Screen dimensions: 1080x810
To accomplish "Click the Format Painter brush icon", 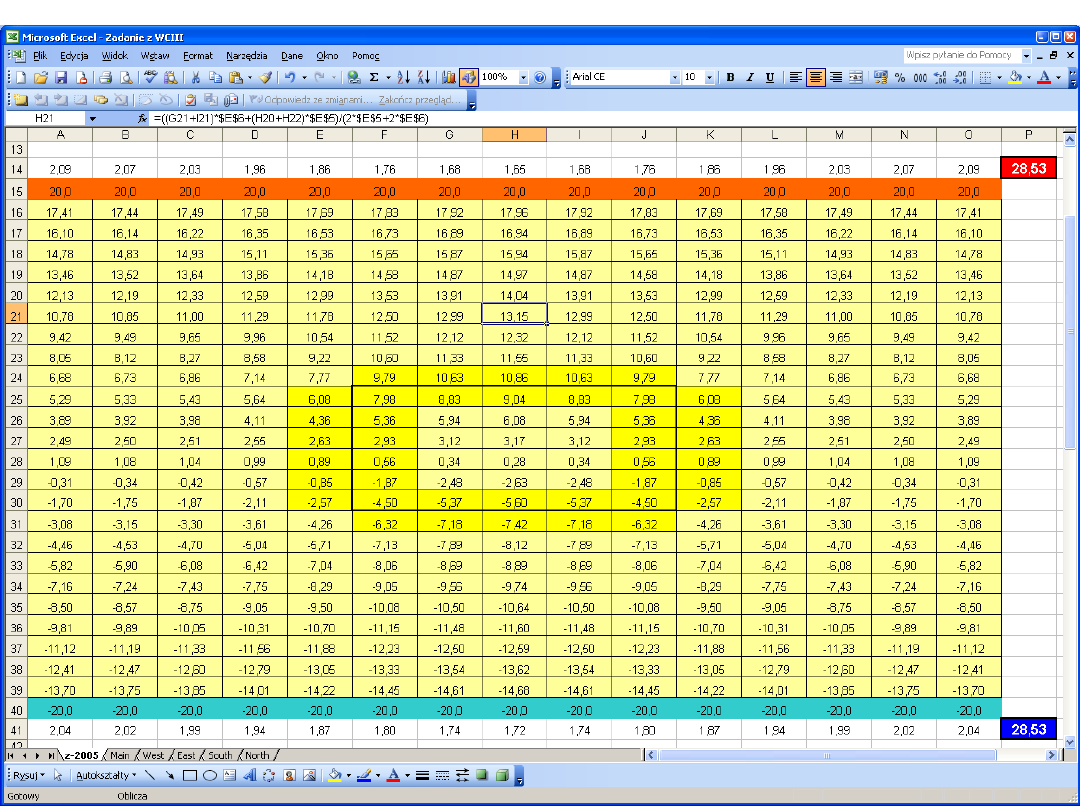I will pos(265,77).
